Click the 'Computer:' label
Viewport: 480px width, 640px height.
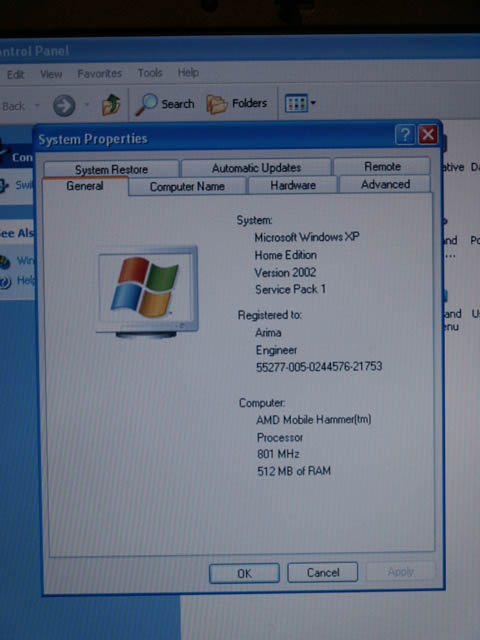click(262, 403)
